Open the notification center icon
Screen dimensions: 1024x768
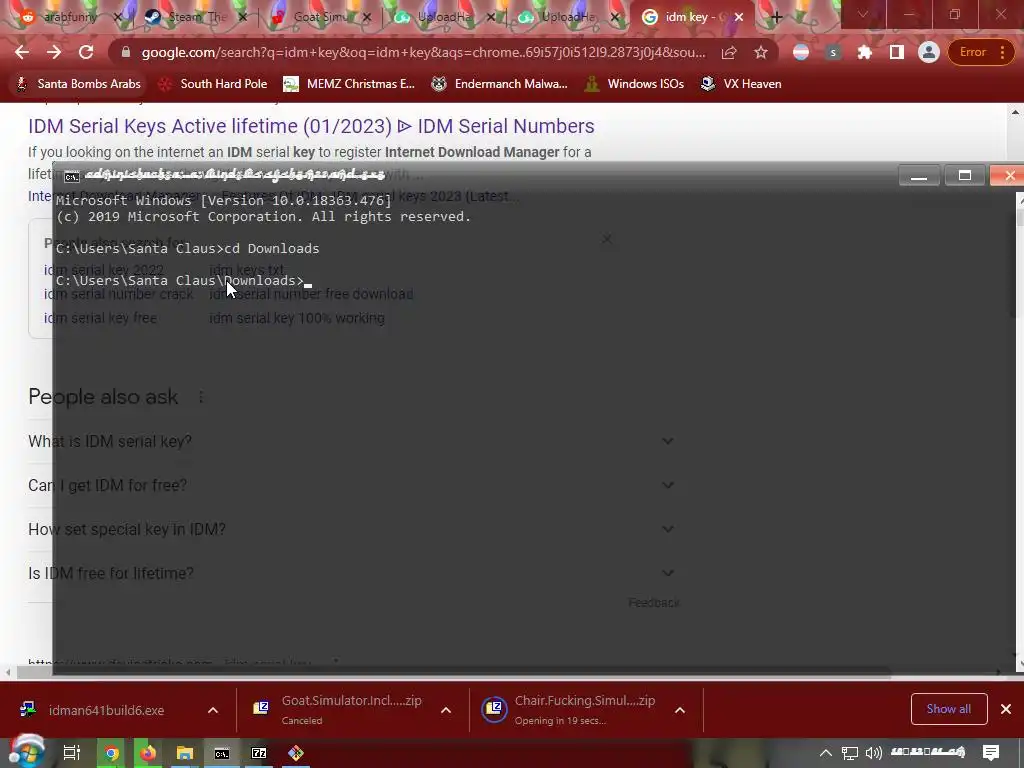click(x=991, y=753)
